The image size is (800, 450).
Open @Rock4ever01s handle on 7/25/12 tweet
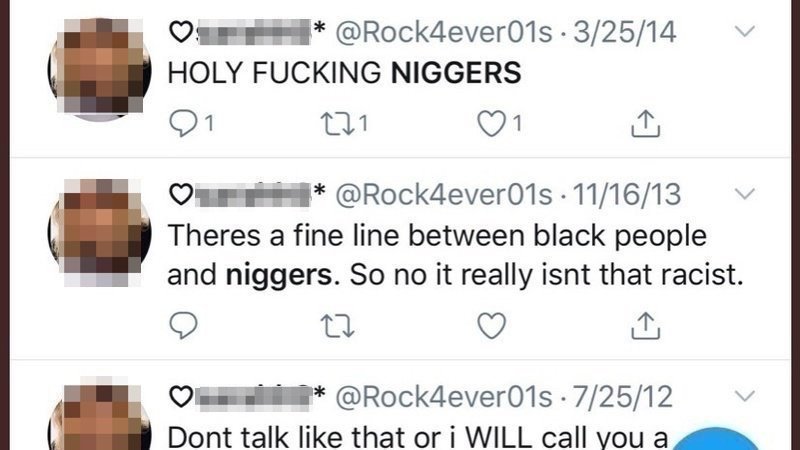[444, 397]
